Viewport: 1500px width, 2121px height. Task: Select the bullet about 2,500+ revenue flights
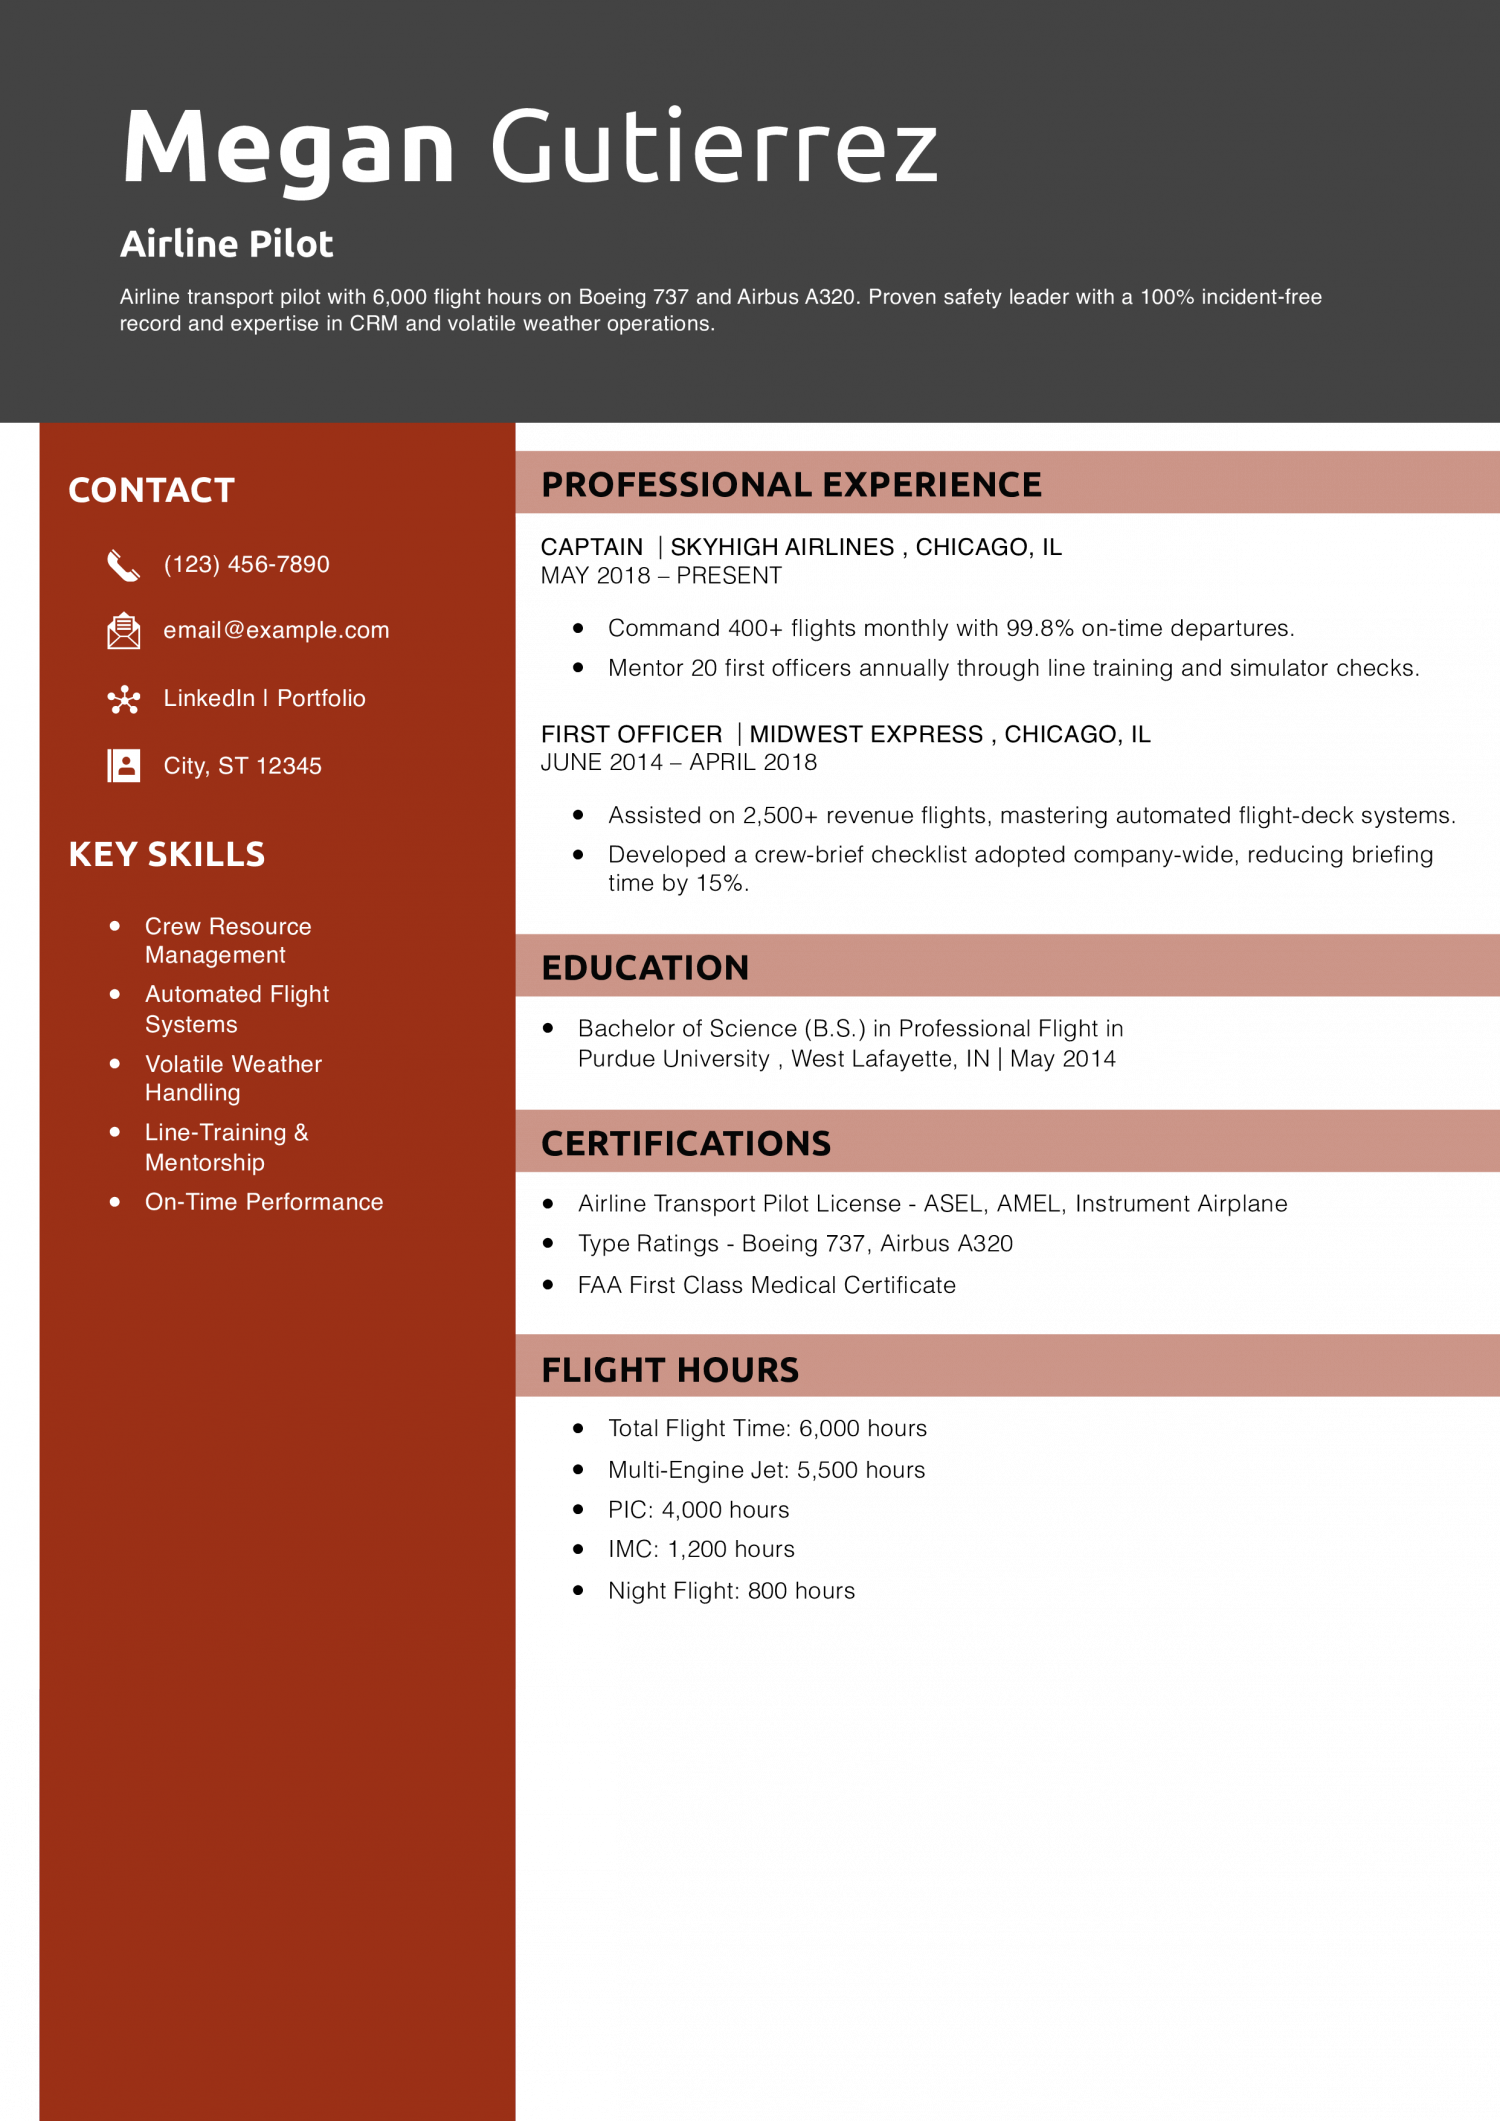[x=1032, y=815]
